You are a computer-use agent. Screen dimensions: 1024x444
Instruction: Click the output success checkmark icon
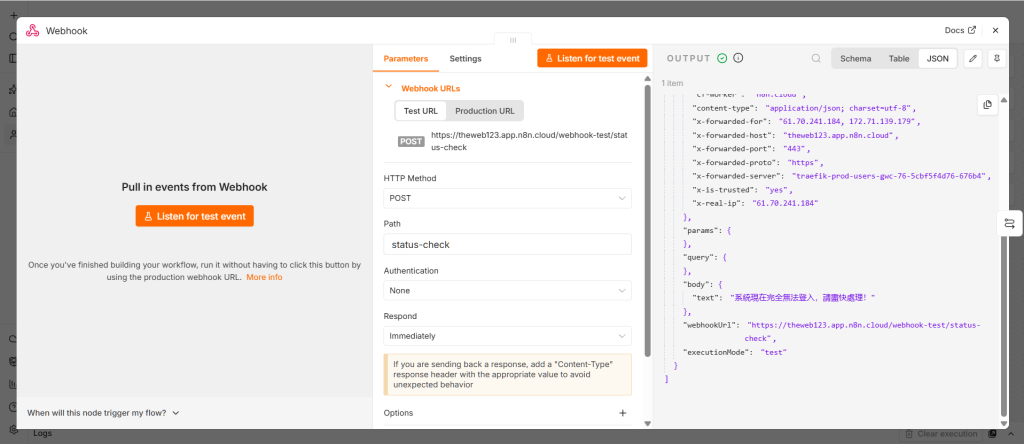pyautogui.click(x=722, y=58)
